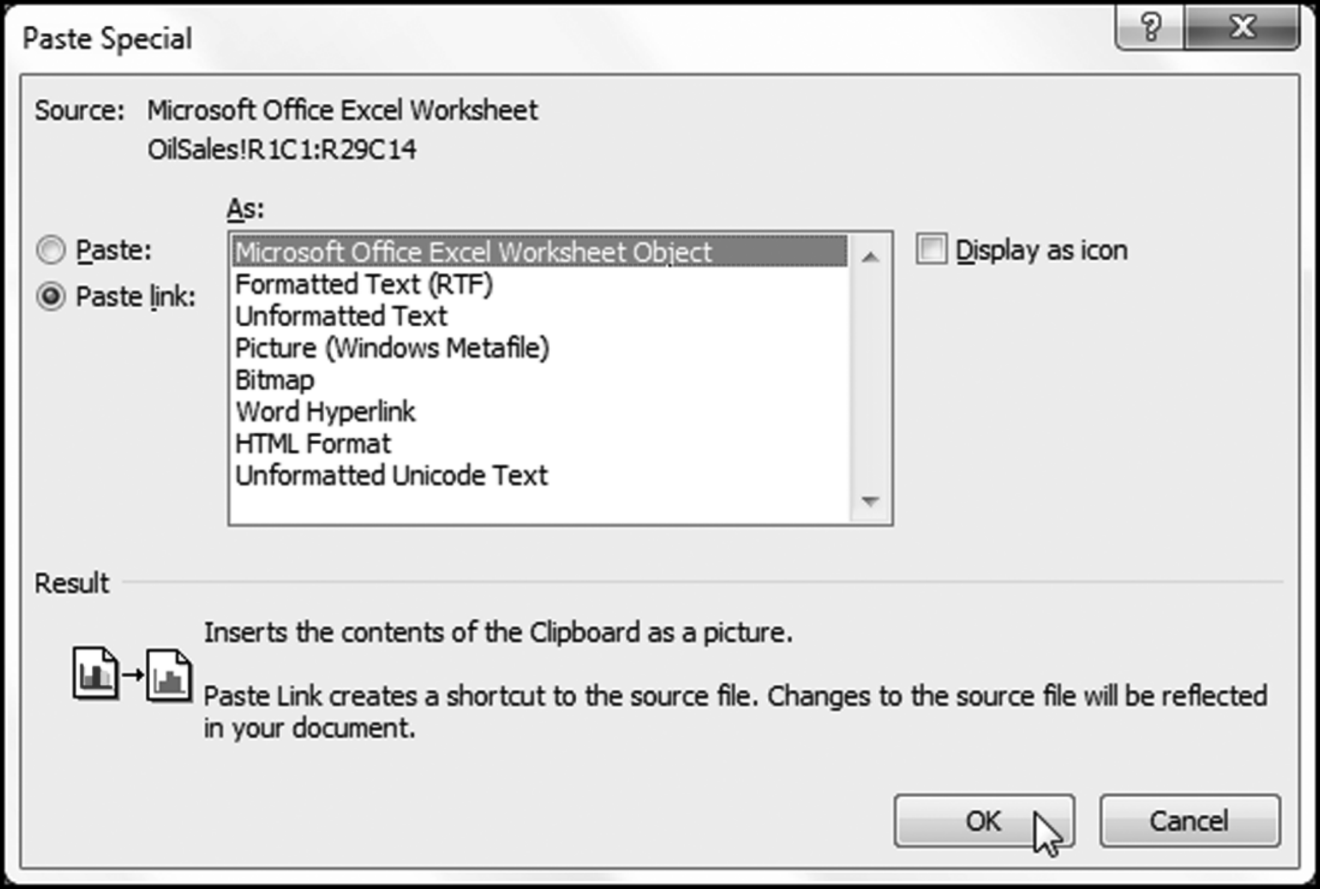Image resolution: width=1320 pixels, height=889 pixels.
Task: Click empty area below list items
Action: pyautogui.click(x=540, y=505)
